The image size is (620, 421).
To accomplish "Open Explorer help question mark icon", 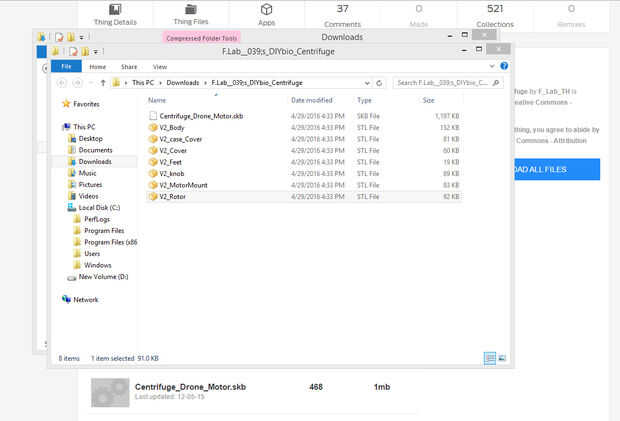I will (504, 66).
